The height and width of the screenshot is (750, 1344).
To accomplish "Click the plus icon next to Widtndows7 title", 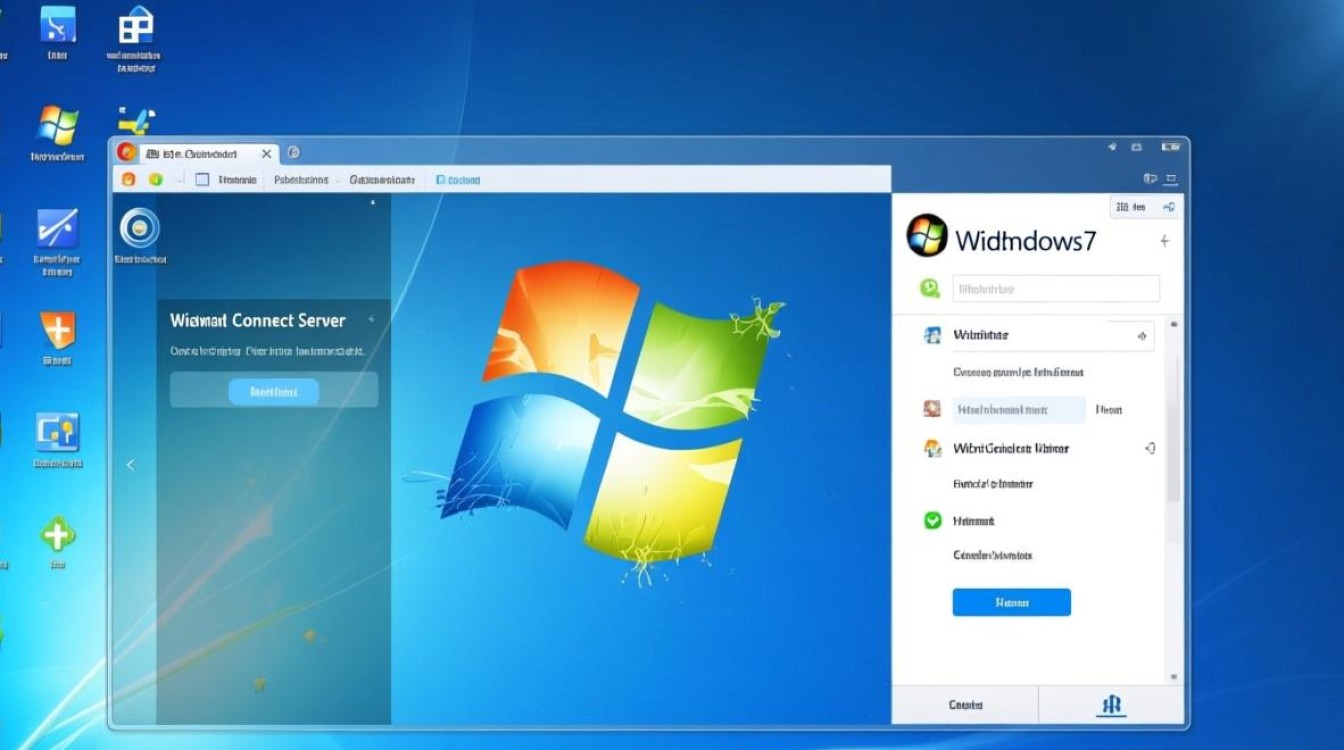I will coord(1164,241).
